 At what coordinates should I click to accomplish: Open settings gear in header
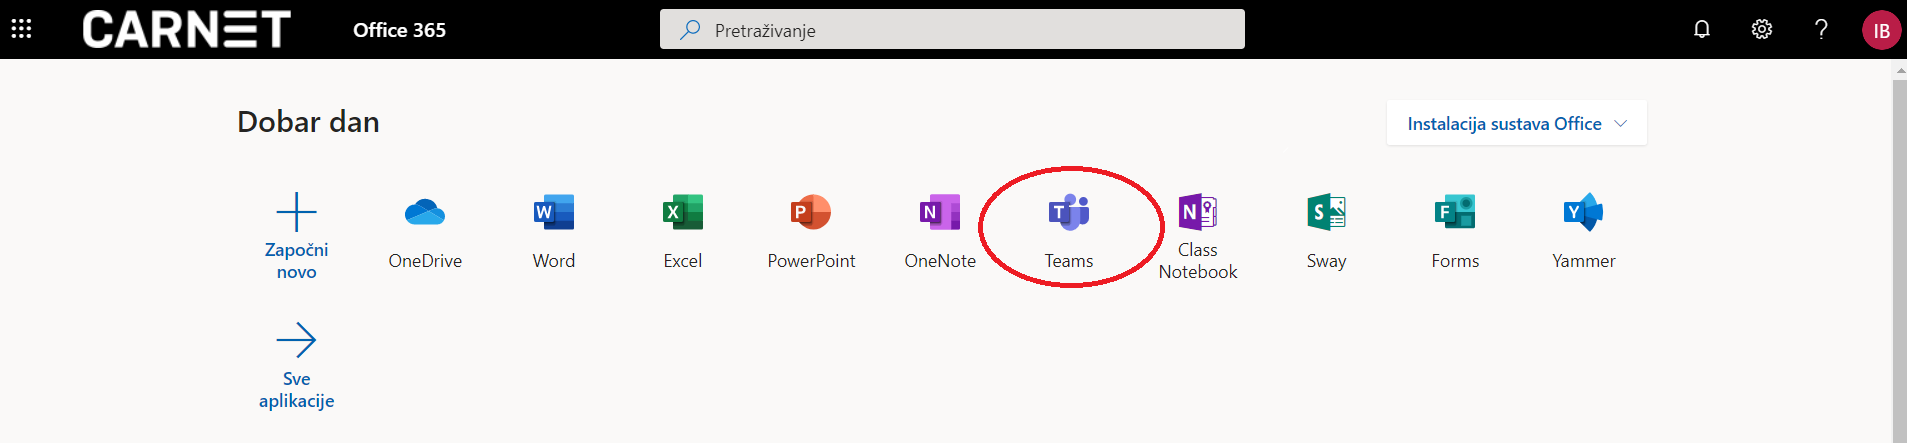[1762, 29]
